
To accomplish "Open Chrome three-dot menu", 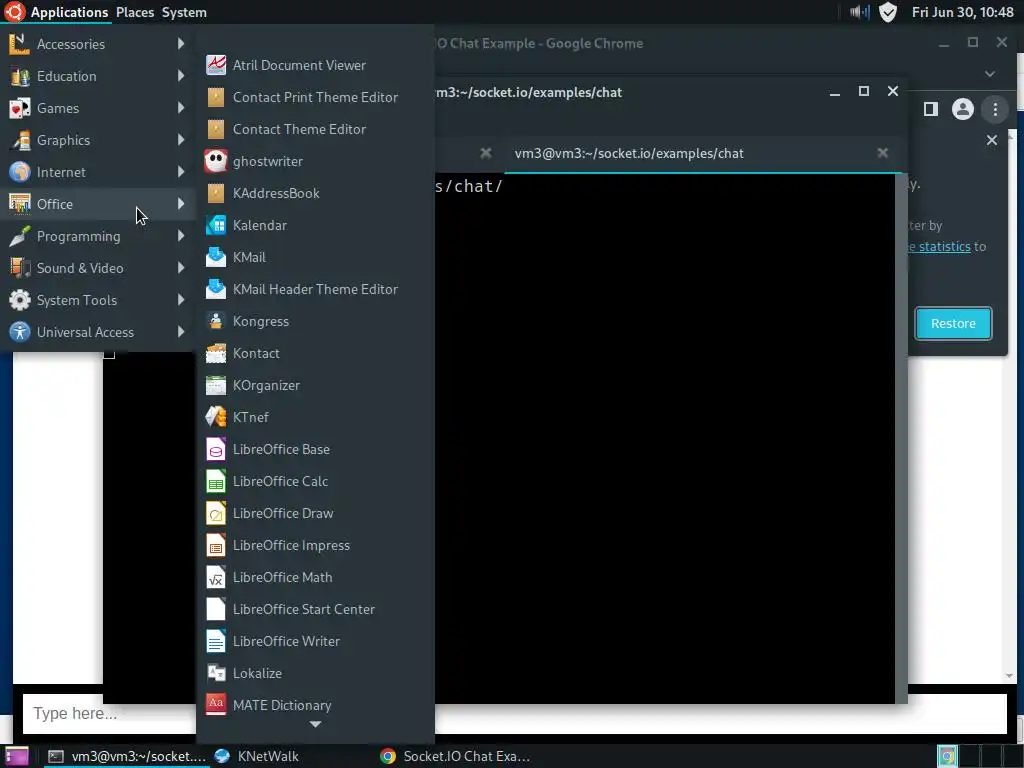I will pyautogui.click(x=995, y=109).
